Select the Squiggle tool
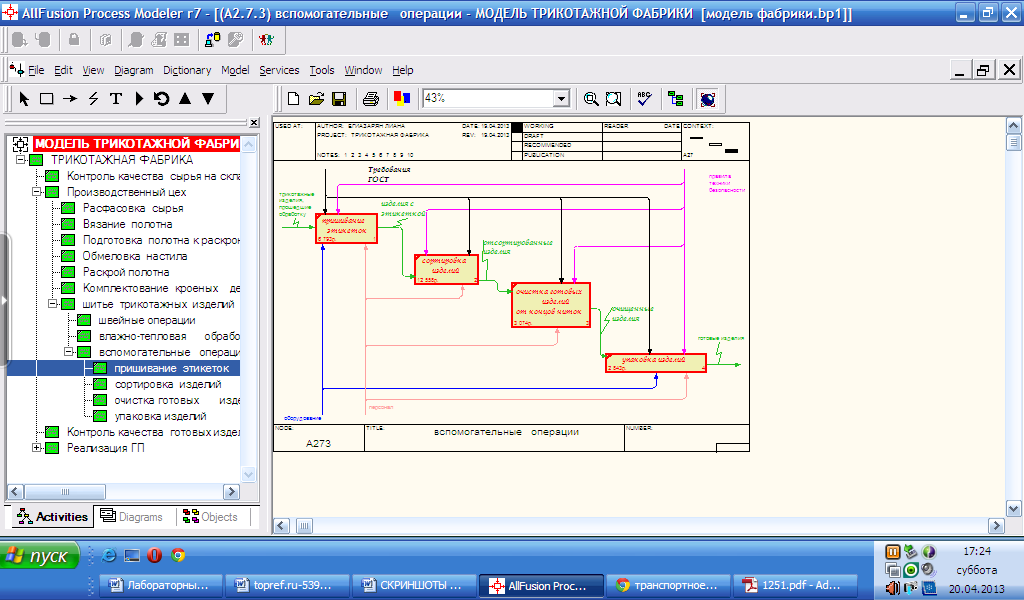 coord(93,99)
